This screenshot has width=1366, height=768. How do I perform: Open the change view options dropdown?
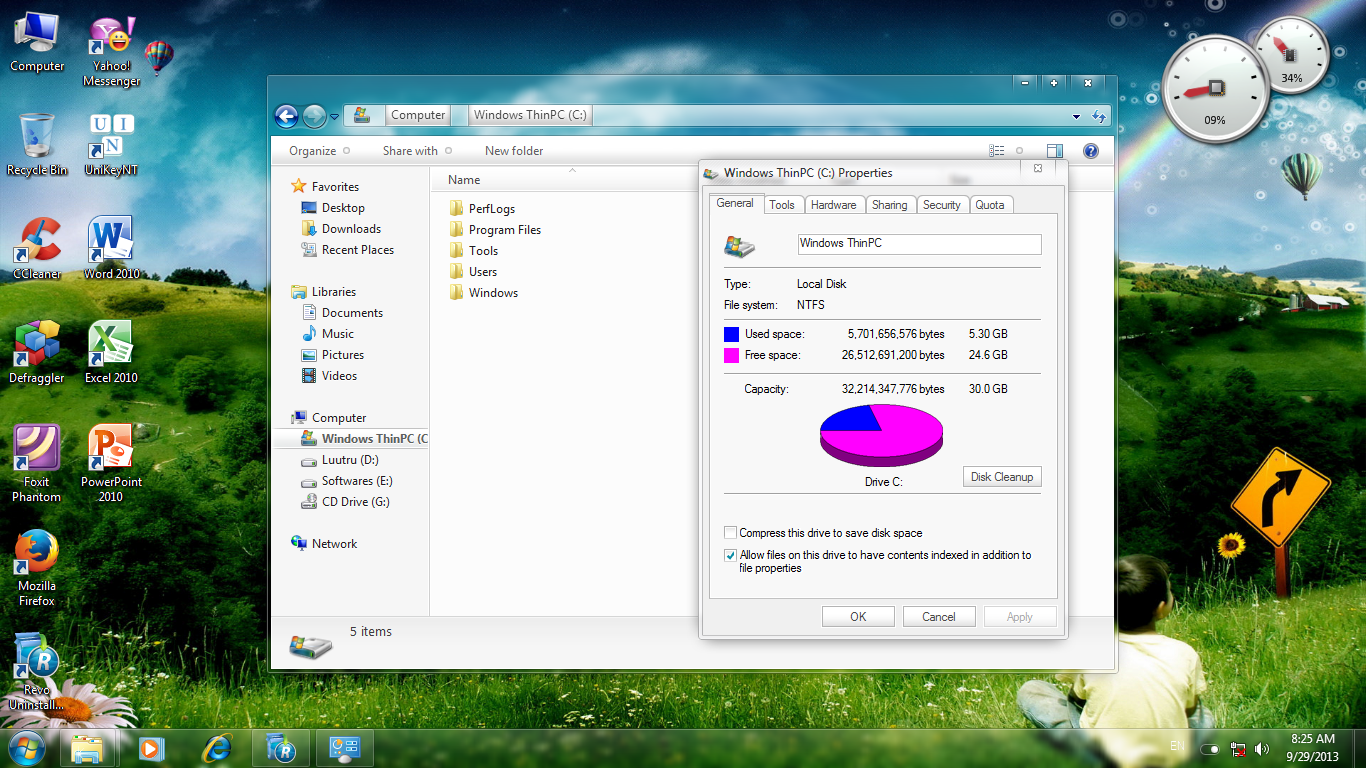[1019, 151]
